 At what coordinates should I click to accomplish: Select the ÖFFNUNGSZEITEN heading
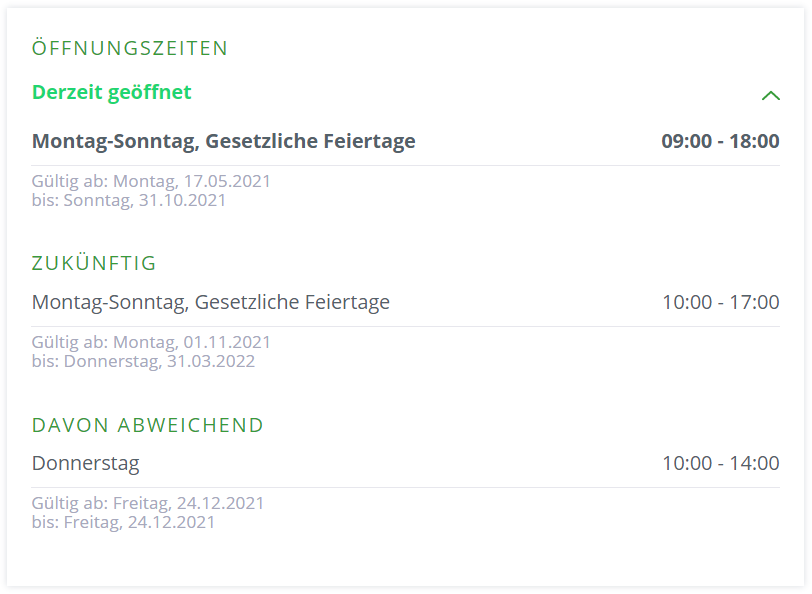(129, 48)
